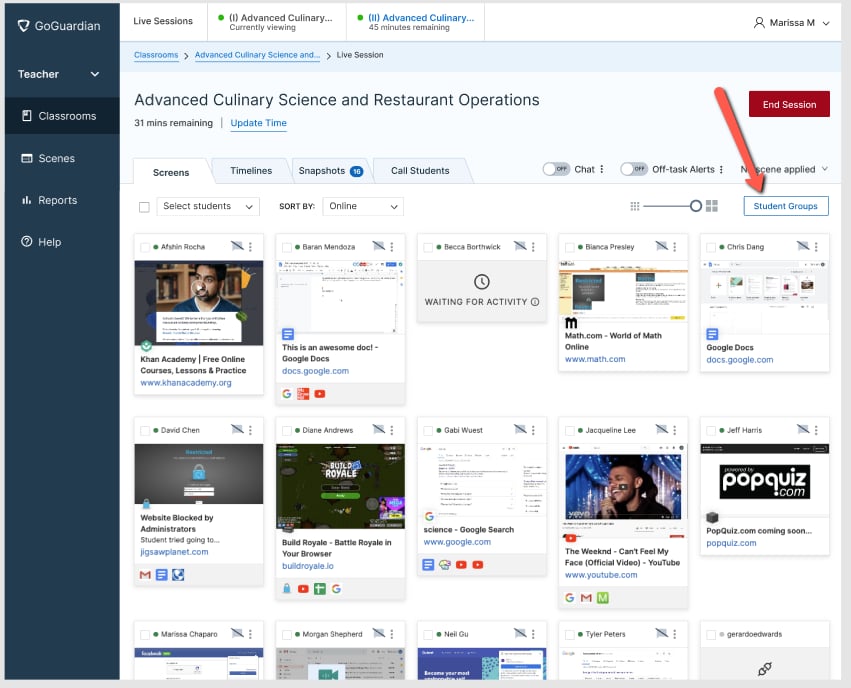Open the popquiz.com link
The image size is (851, 688).
point(731,543)
